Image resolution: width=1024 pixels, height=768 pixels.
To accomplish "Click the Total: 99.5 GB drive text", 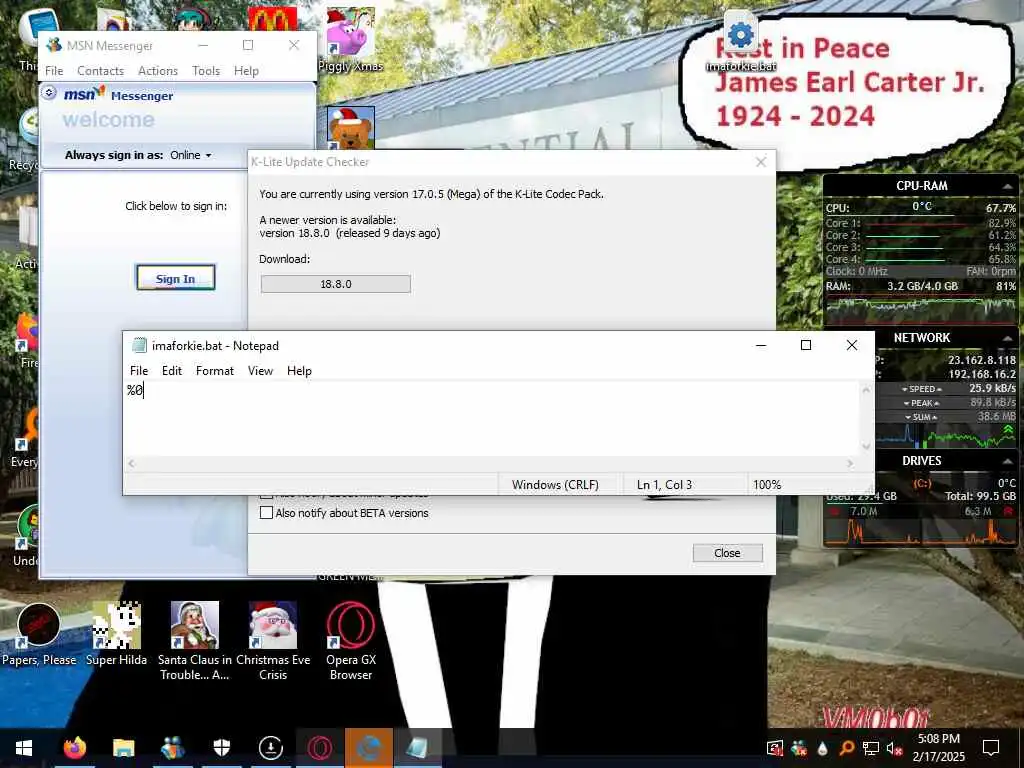I will [x=980, y=496].
